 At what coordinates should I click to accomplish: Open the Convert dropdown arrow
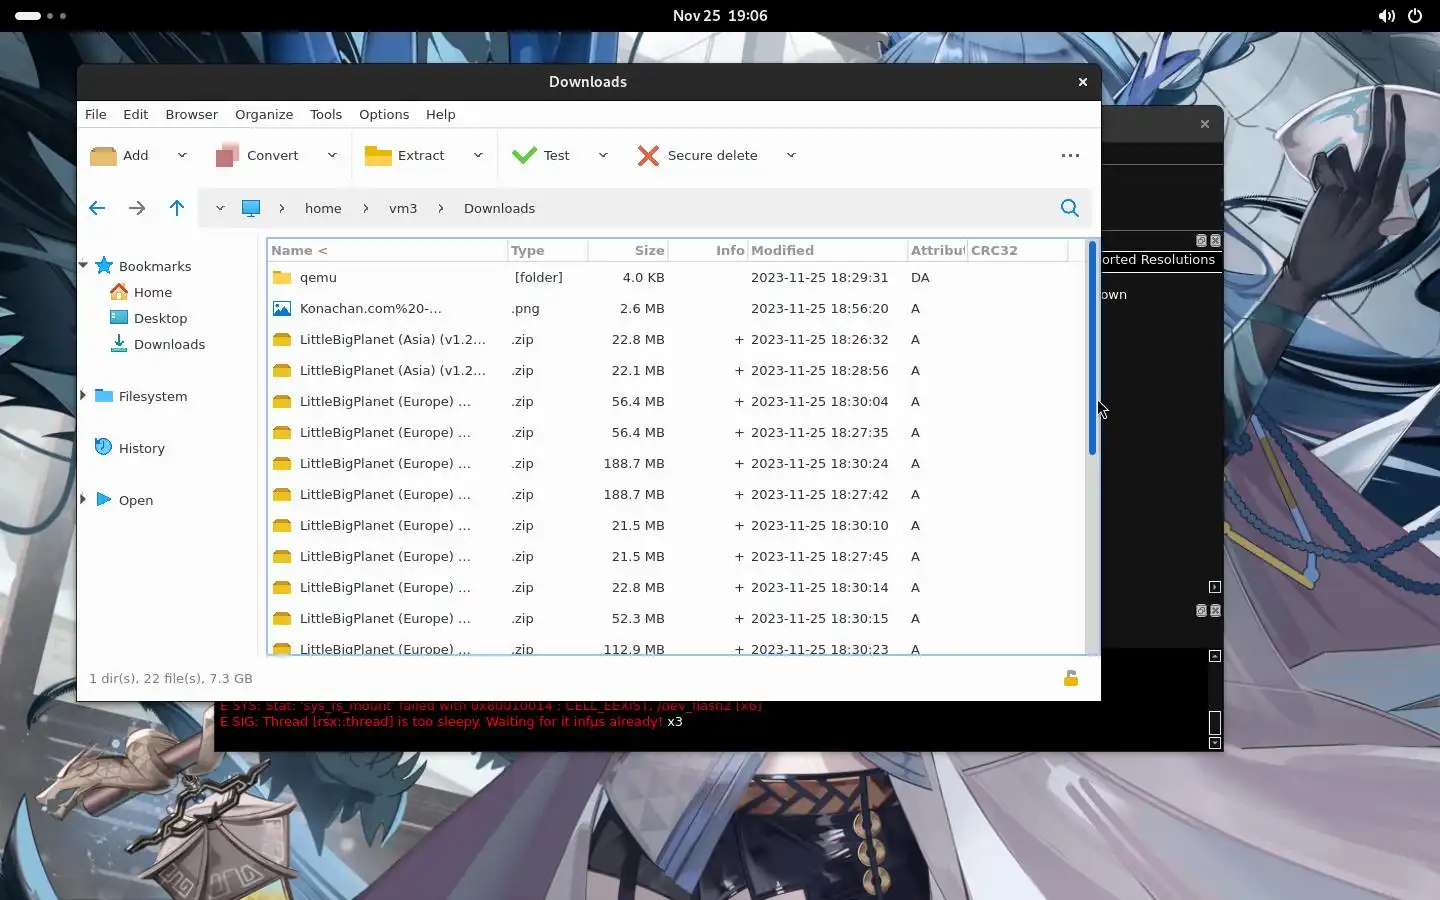(x=332, y=155)
